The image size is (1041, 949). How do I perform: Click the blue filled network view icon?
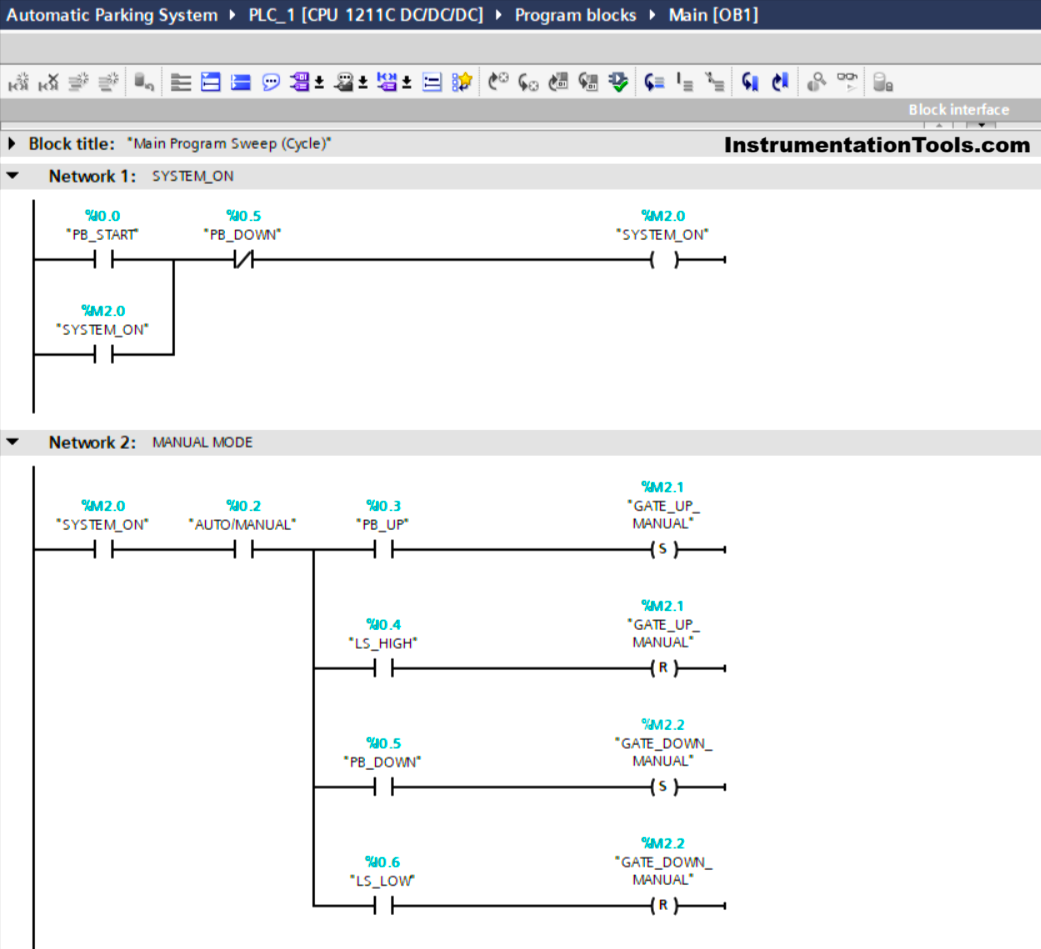(x=240, y=82)
